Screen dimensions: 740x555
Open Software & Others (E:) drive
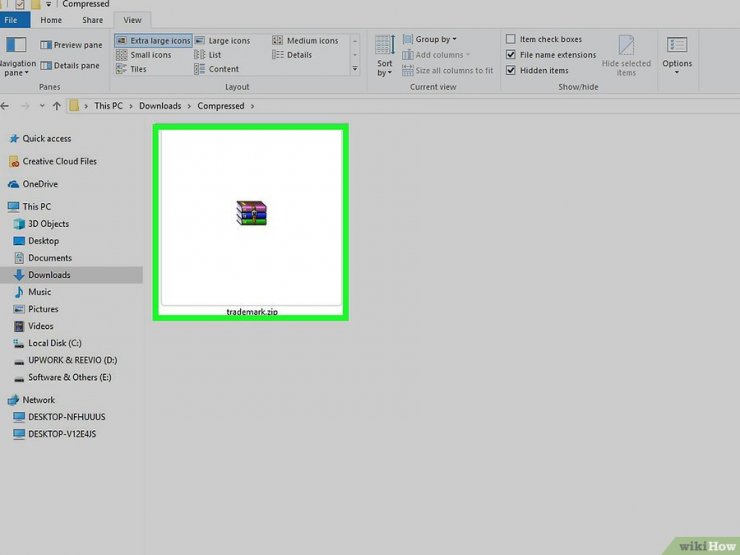(x=69, y=377)
